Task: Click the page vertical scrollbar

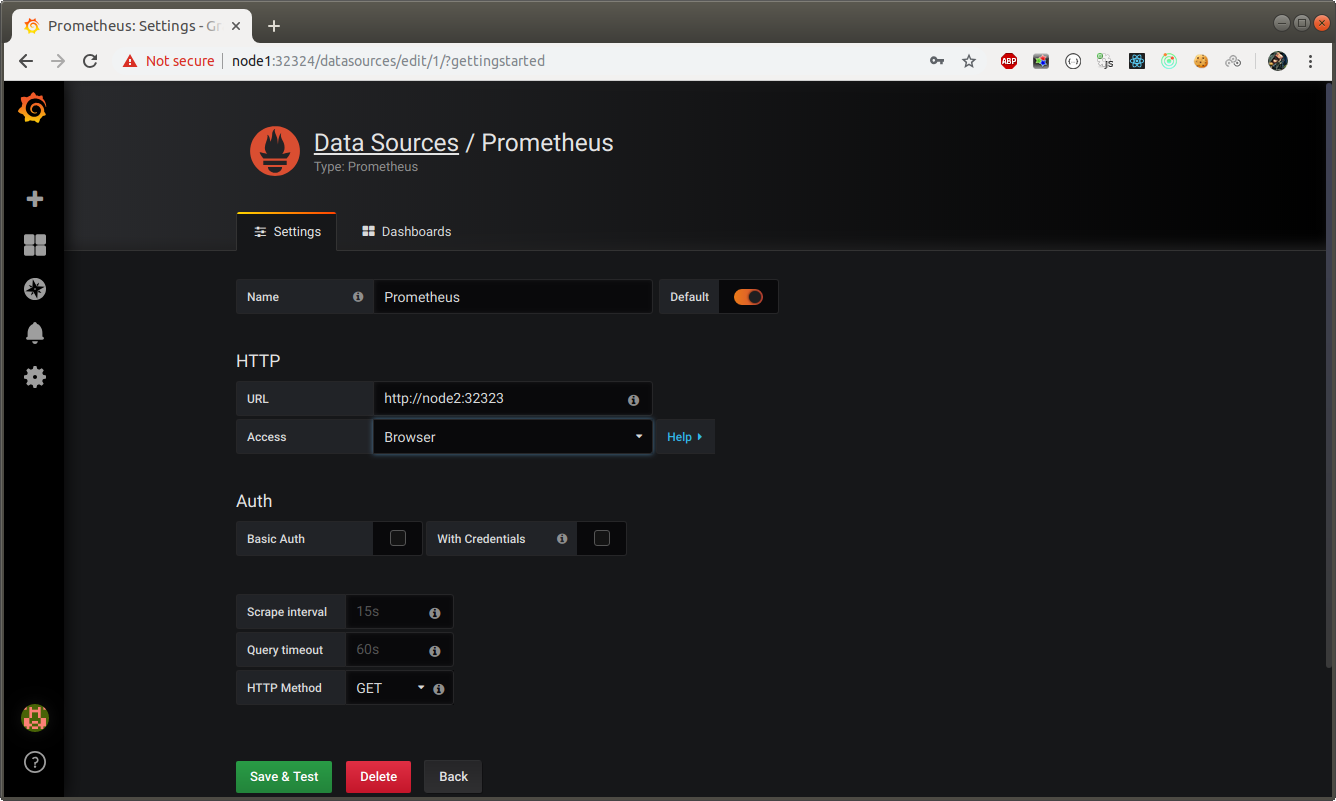Action: (1329, 377)
